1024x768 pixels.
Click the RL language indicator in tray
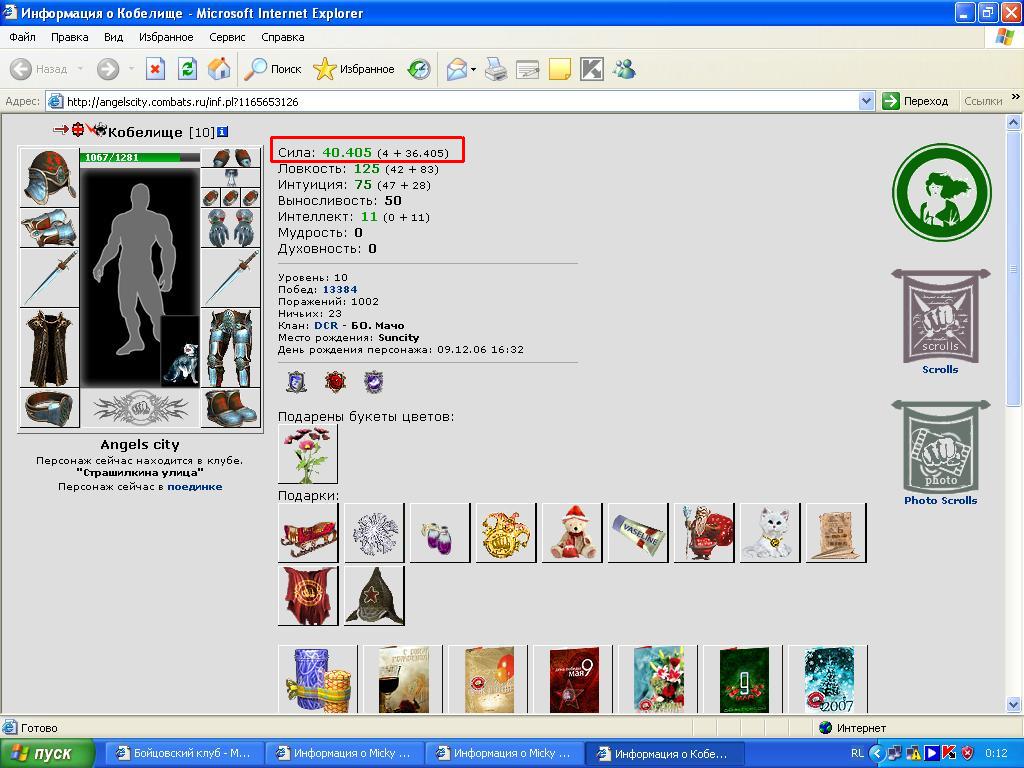[857, 753]
